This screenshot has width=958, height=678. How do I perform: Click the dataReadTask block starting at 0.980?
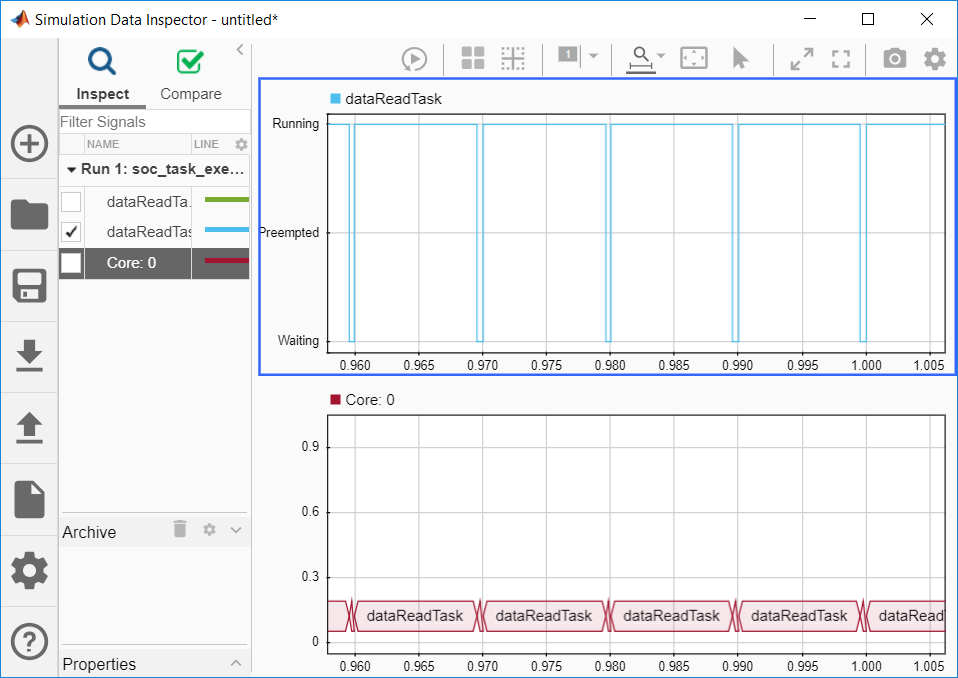(x=671, y=616)
